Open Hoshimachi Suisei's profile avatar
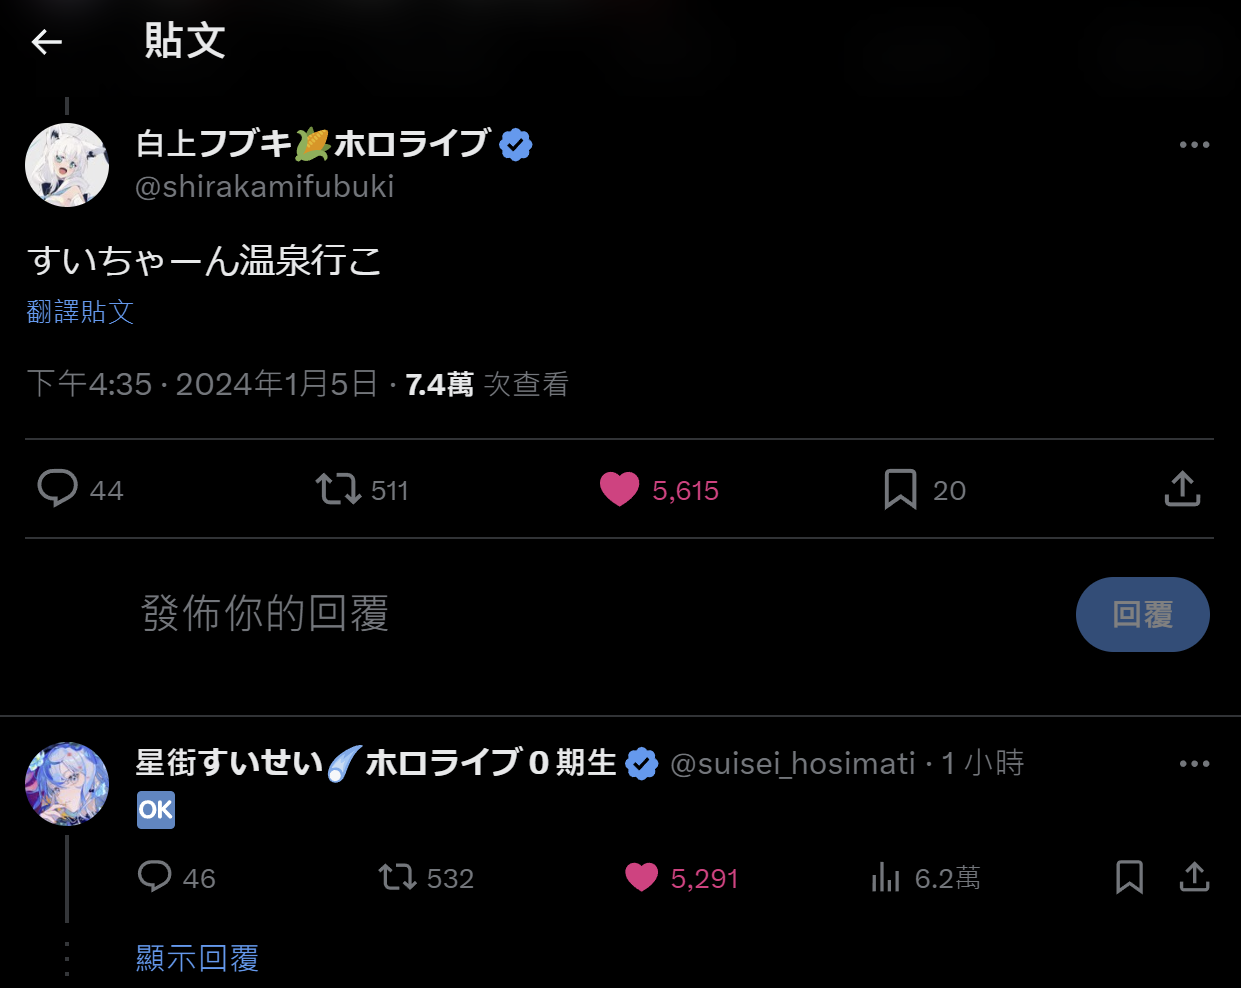1241x988 pixels. 67,784
